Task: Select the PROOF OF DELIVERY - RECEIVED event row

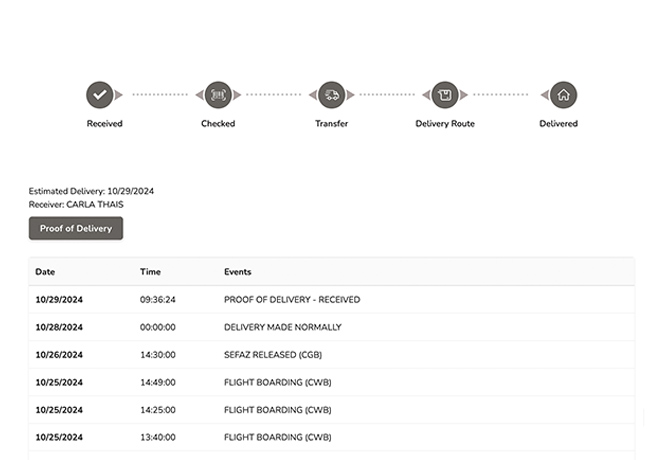Action: (x=292, y=300)
